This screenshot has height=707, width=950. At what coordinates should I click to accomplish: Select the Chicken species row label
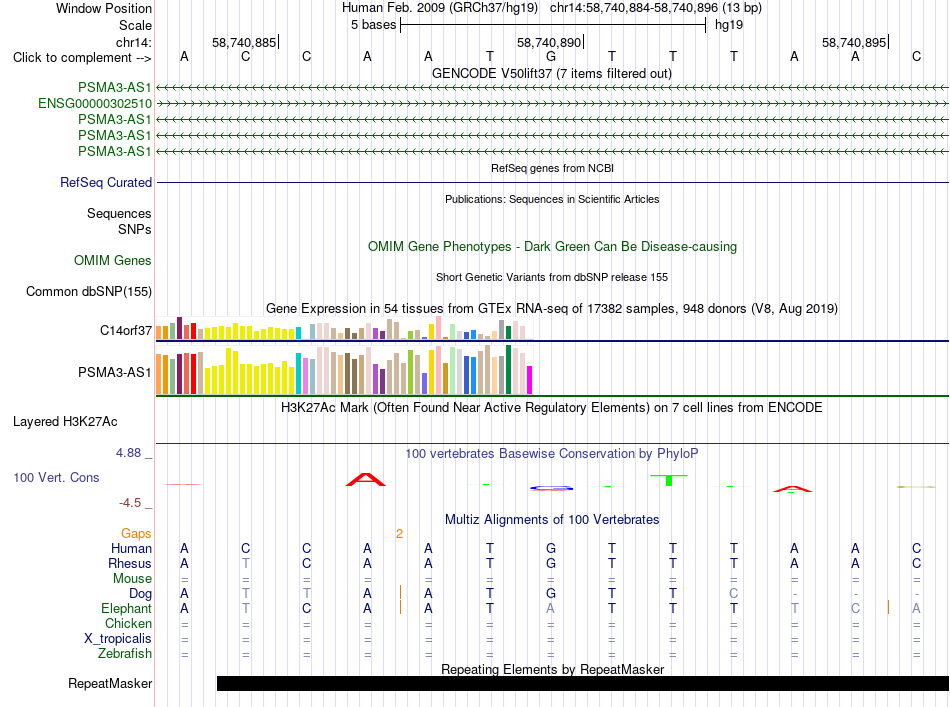pos(128,623)
